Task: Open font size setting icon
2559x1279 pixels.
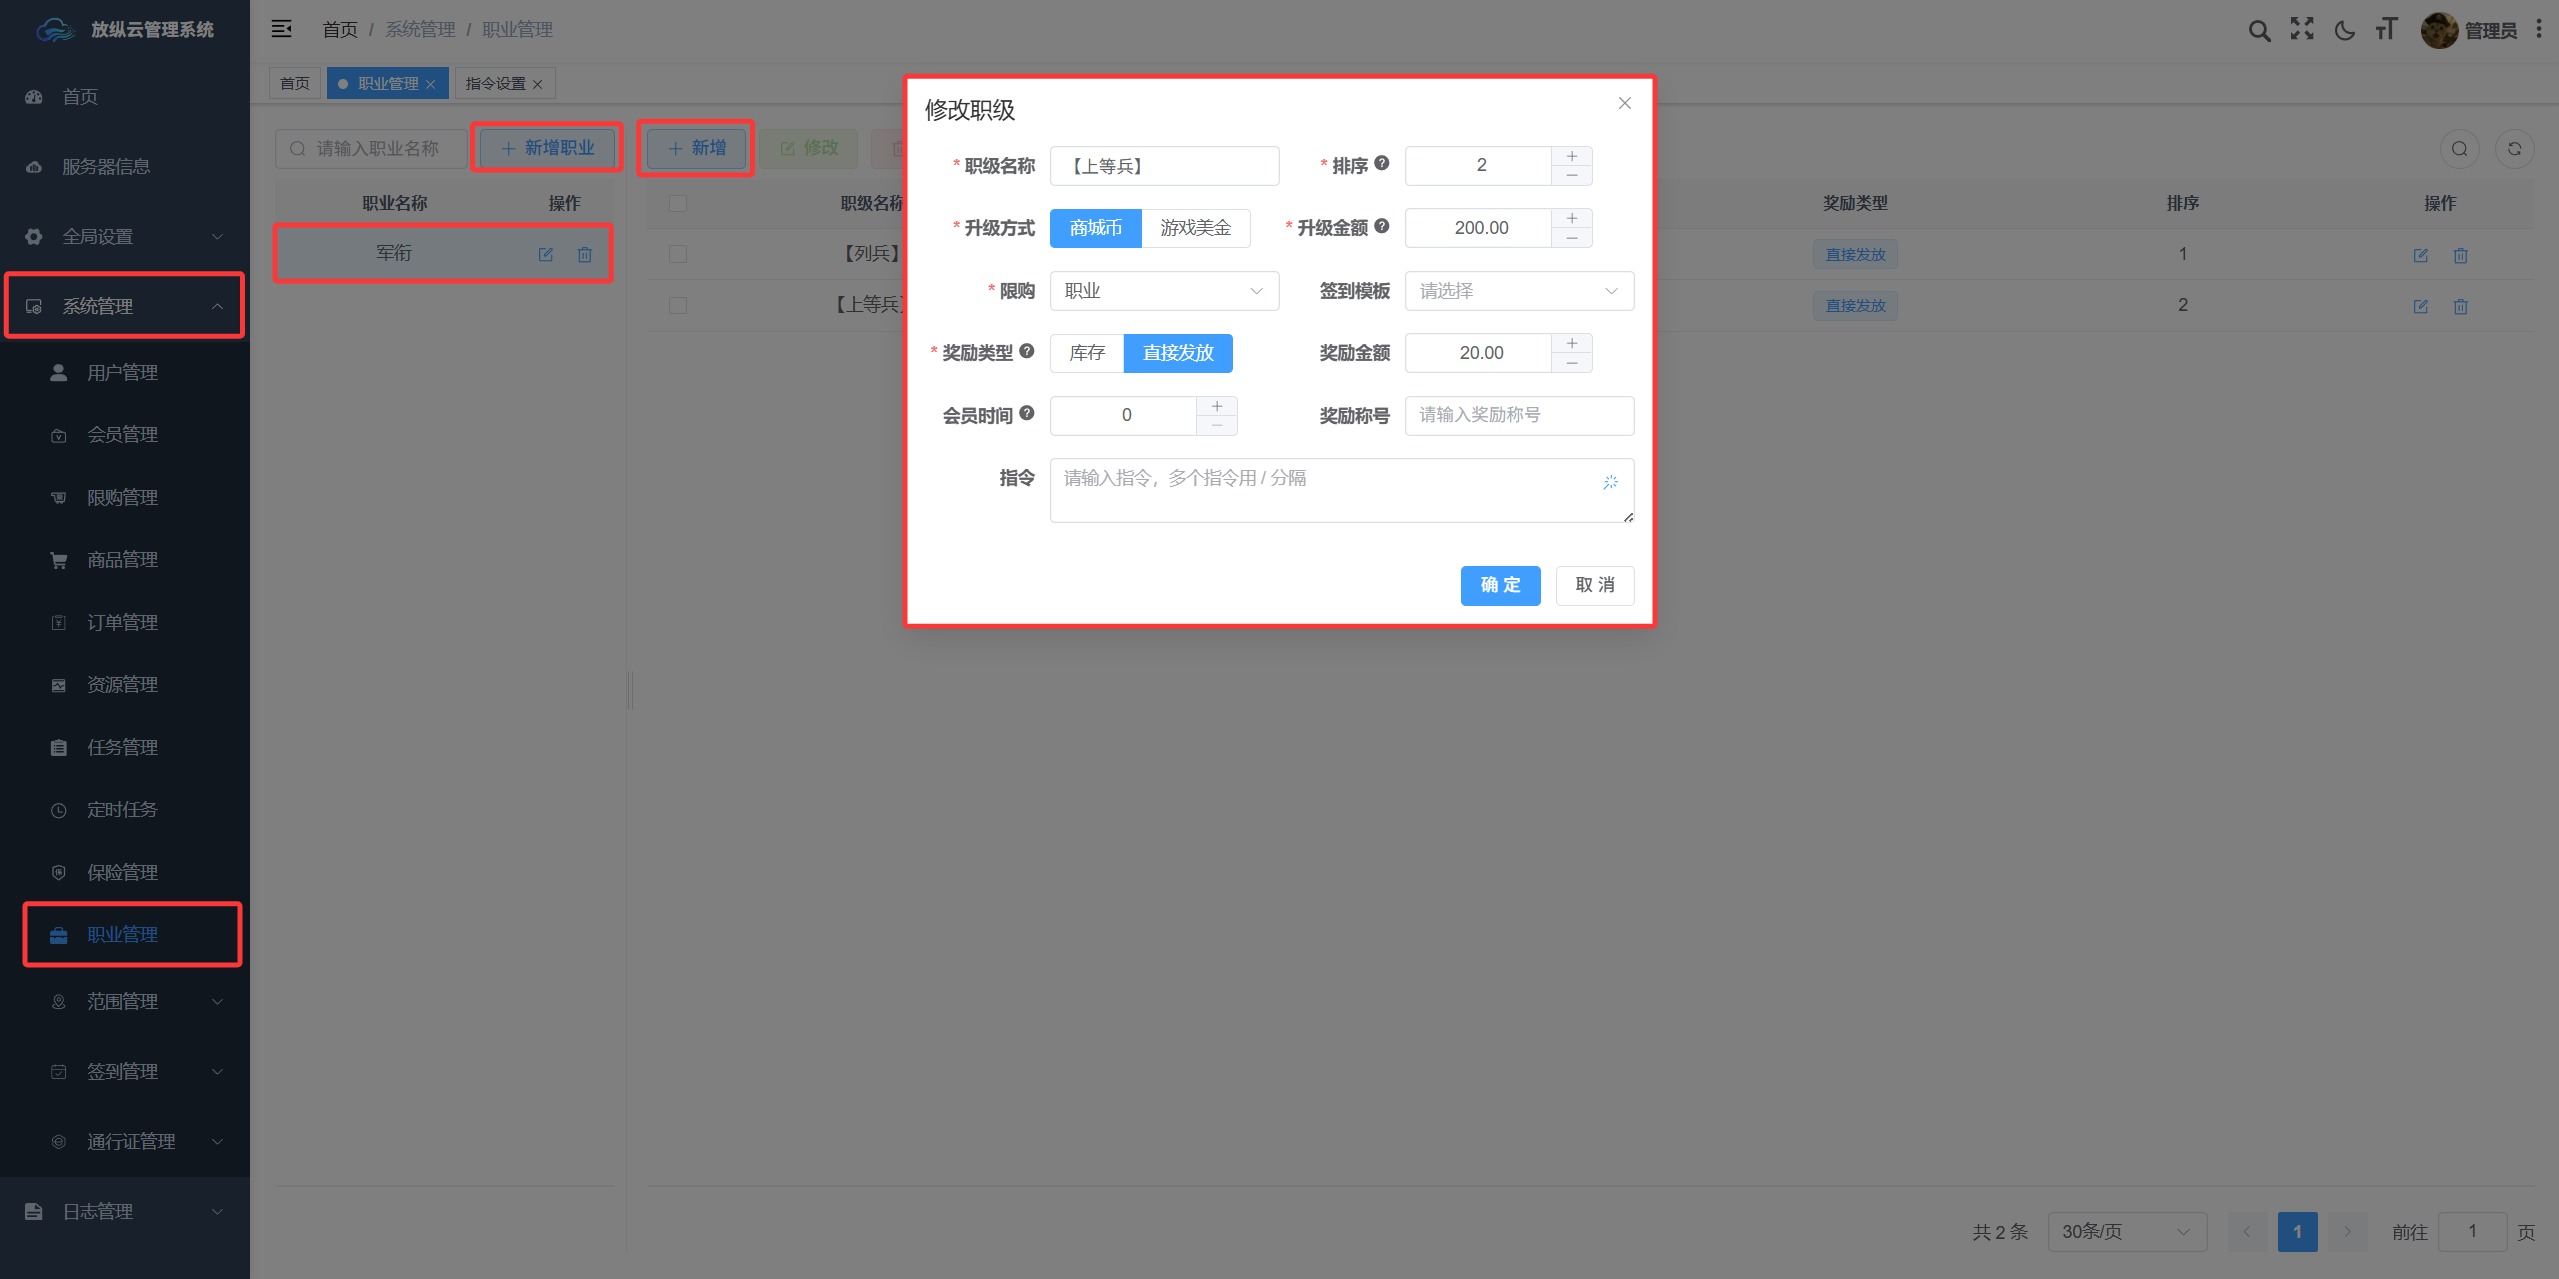Action: 2387,30
